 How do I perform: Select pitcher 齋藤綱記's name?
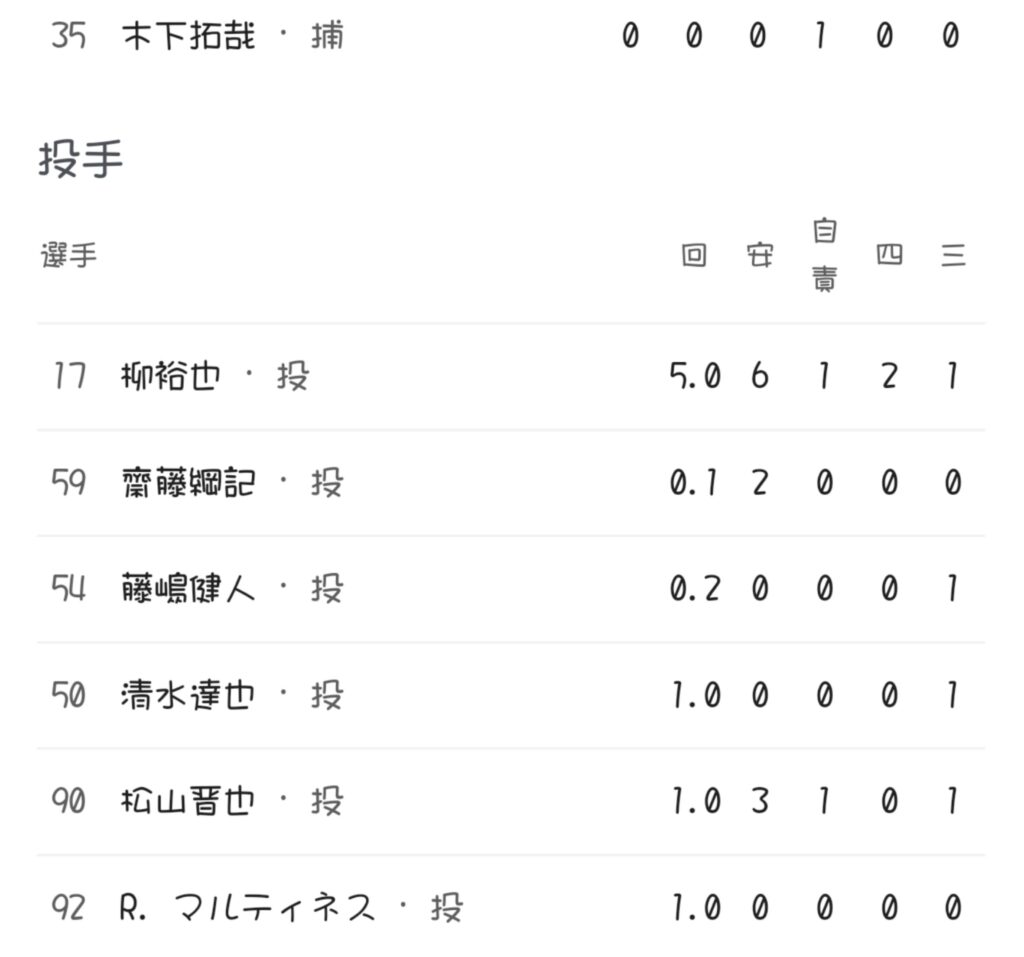click(187, 483)
